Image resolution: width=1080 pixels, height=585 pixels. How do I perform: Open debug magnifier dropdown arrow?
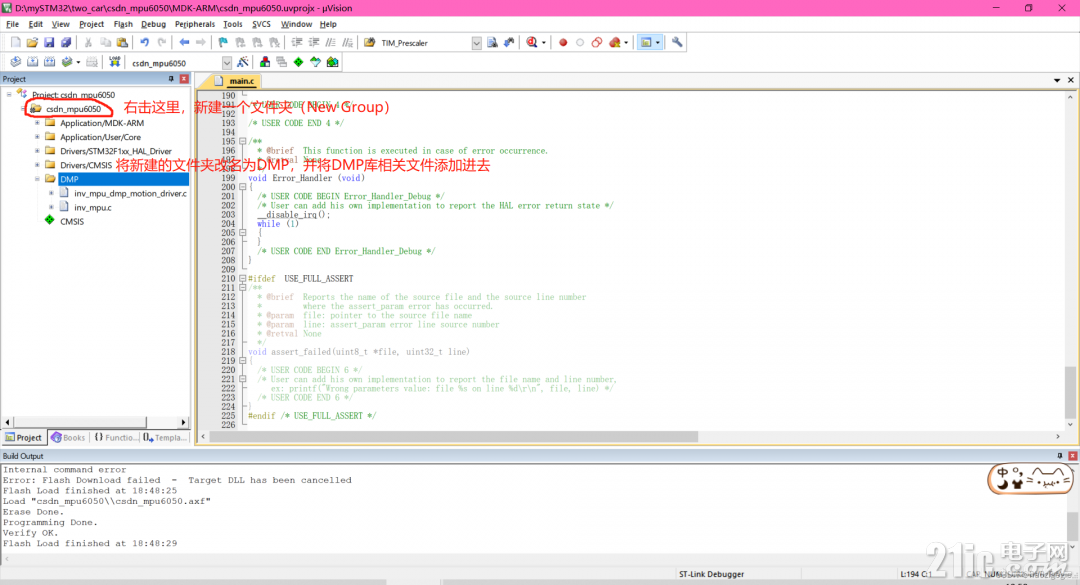(544, 43)
